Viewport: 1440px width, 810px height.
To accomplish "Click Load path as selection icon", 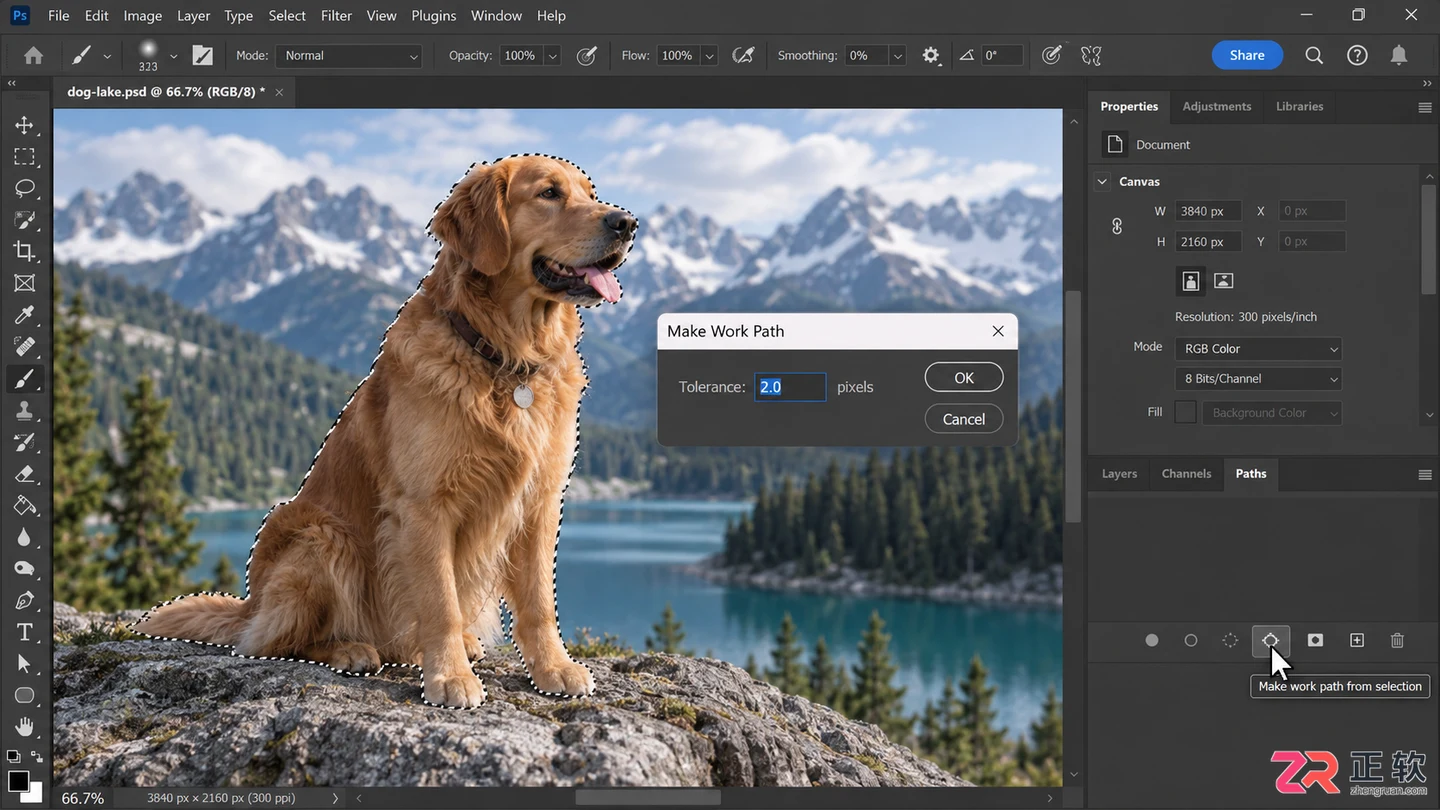I will tap(1230, 640).
